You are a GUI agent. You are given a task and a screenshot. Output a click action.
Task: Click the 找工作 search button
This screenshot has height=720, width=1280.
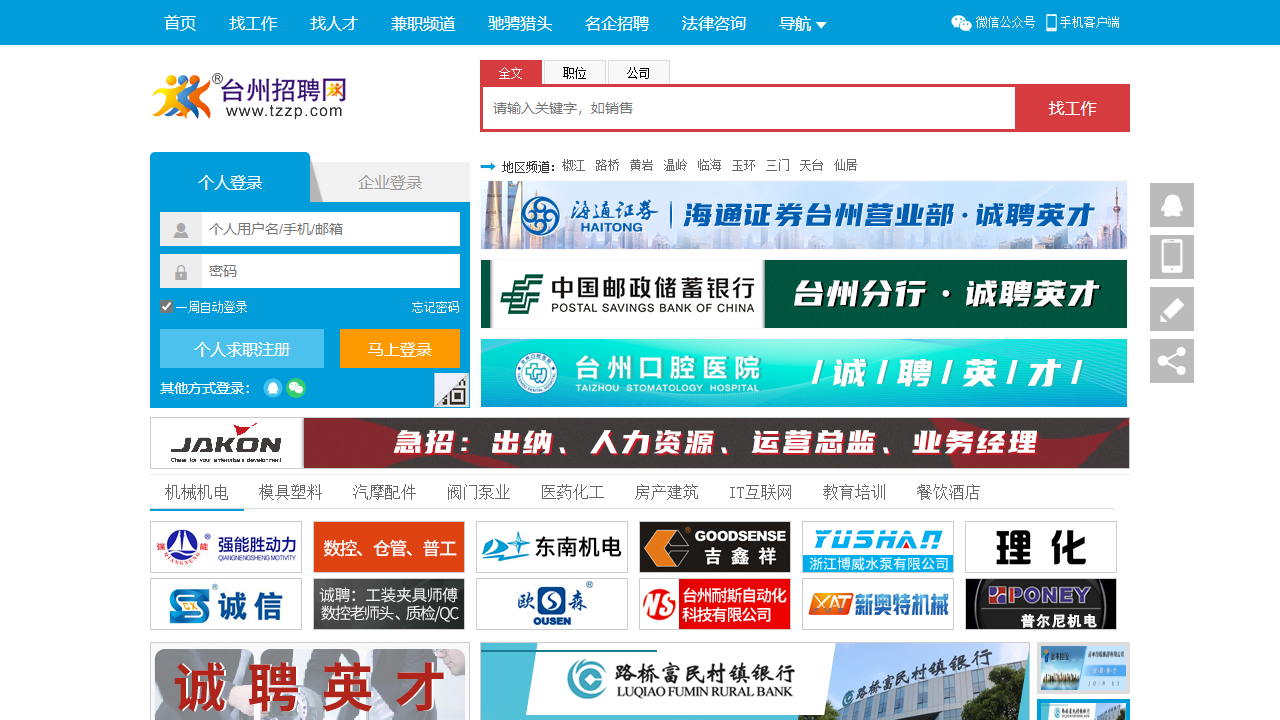(1072, 108)
